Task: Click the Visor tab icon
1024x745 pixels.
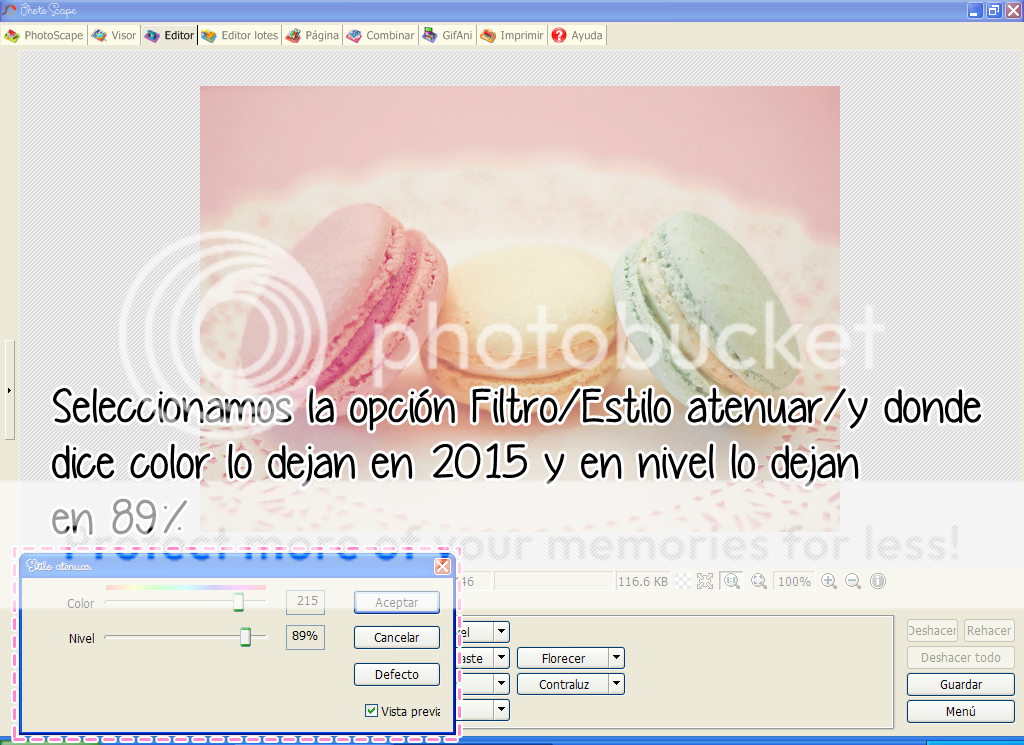Action: pos(99,35)
